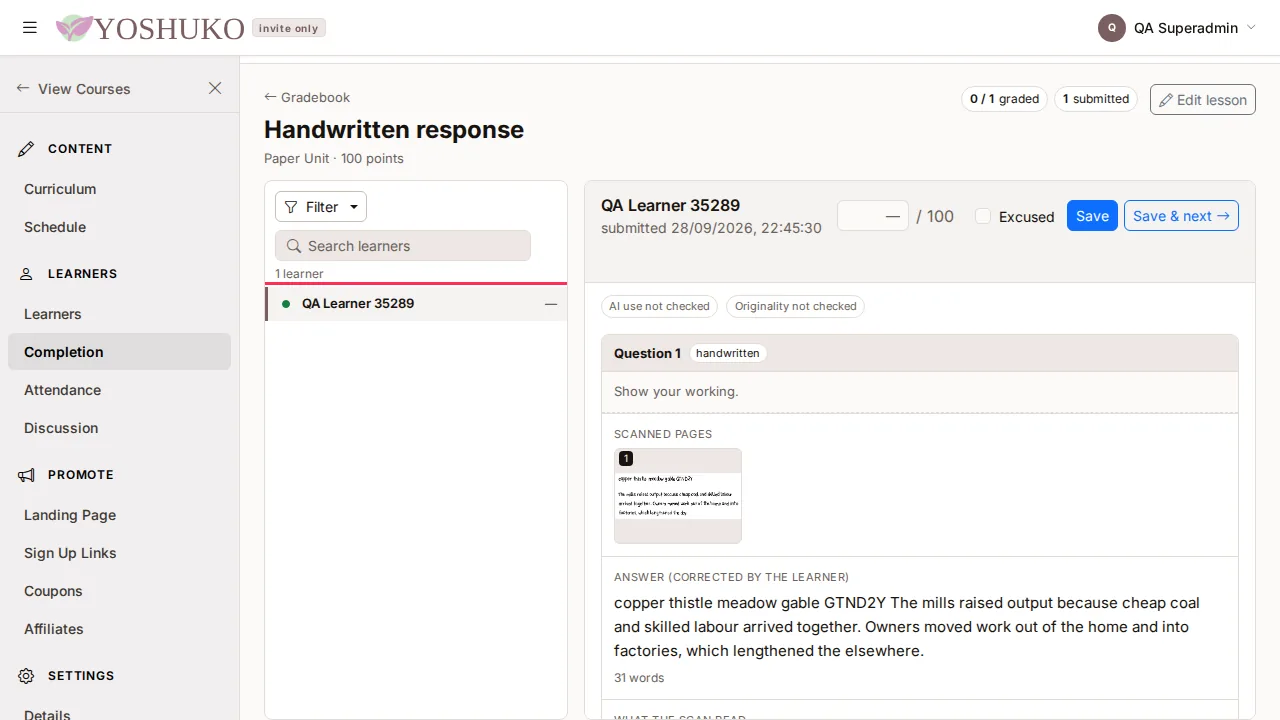
Task: Click the AI use not checked chip
Action: click(x=659, y=306)
